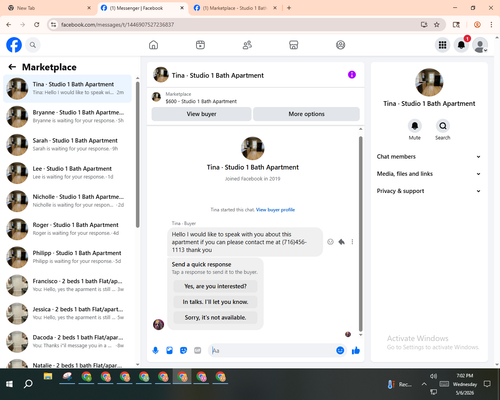The width and height of the screenshot is (500, 400).
Task: Open Nicholle - Studio 1 Bath conversation
Action: [x=67, y=201]
